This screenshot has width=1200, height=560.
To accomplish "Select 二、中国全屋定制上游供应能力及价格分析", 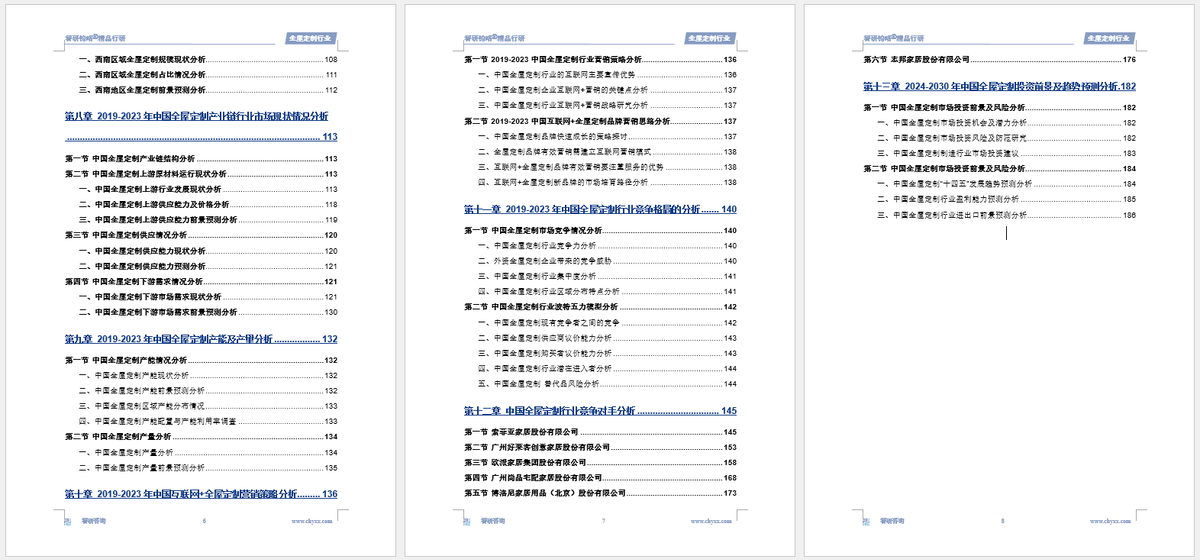I will coord(209,204).
